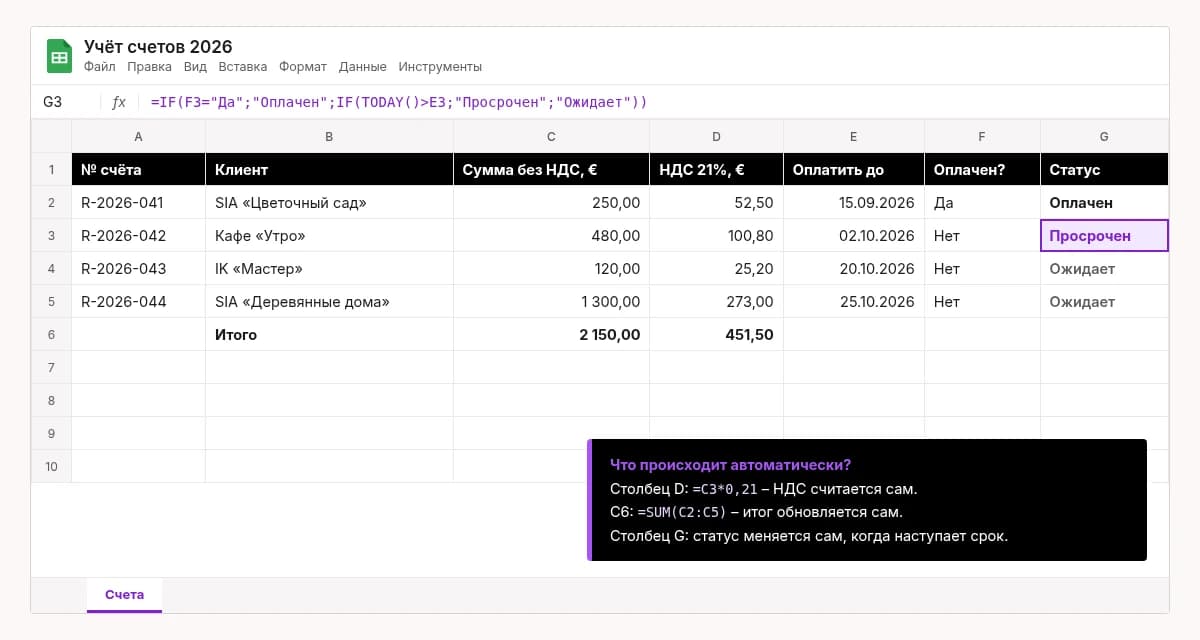
Task: Select client cell Кафе «Утро»
Action: 329,236
